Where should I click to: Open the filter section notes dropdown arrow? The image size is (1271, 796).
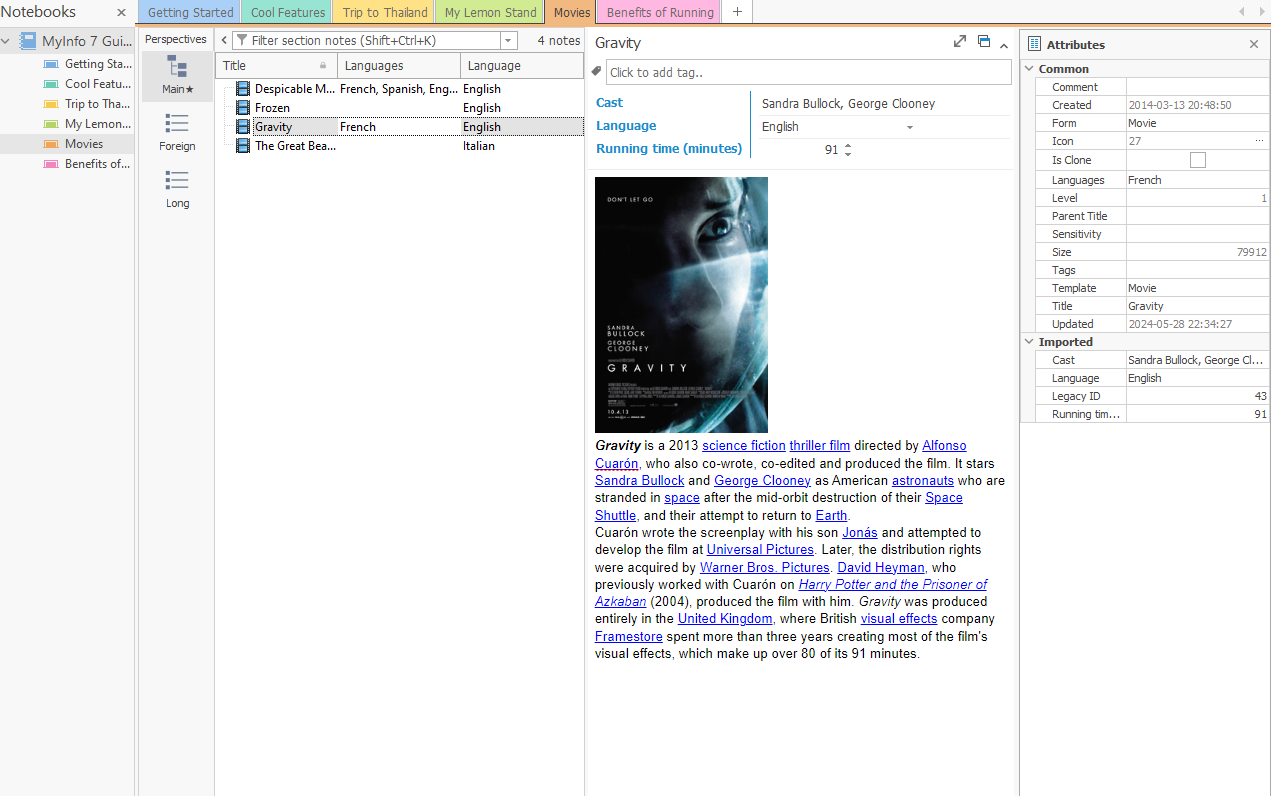point(509,41)
